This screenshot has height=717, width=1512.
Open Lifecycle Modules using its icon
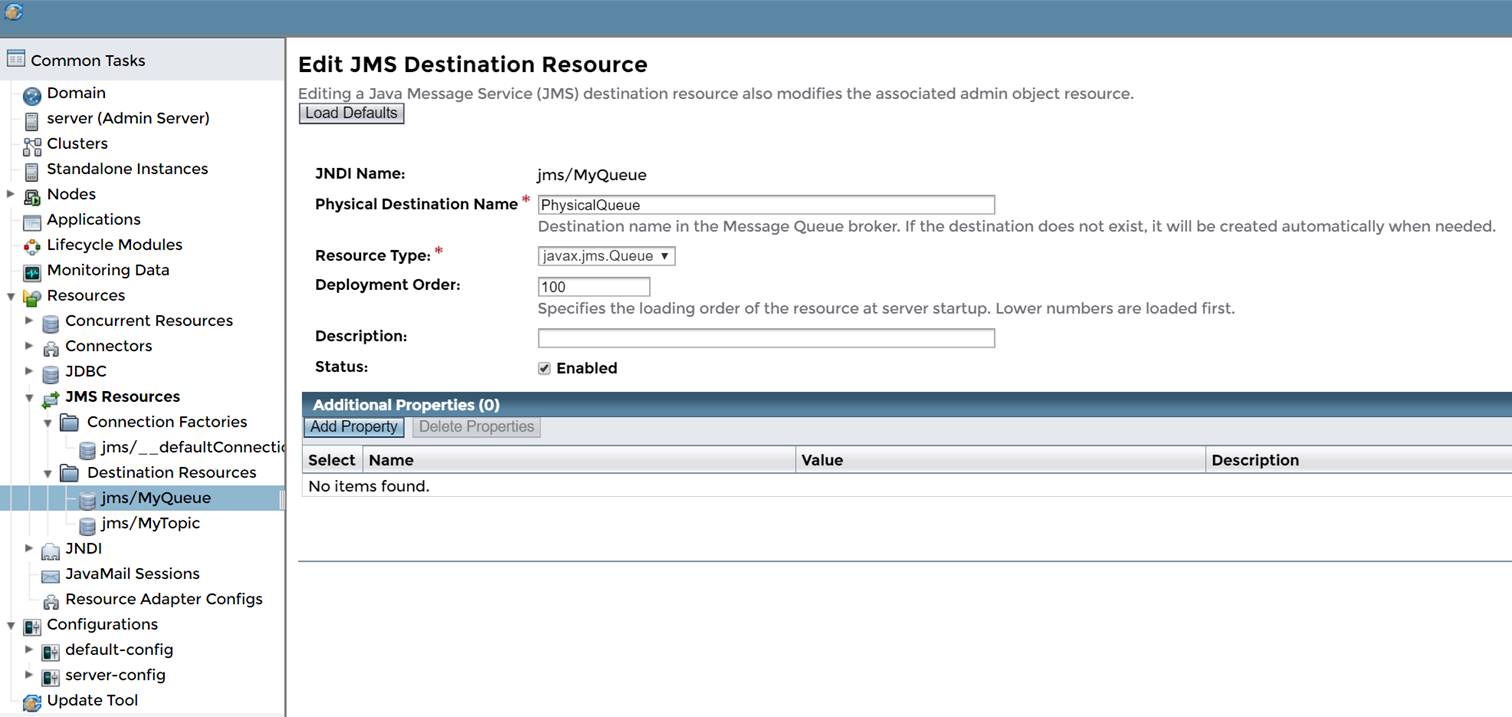33,244
